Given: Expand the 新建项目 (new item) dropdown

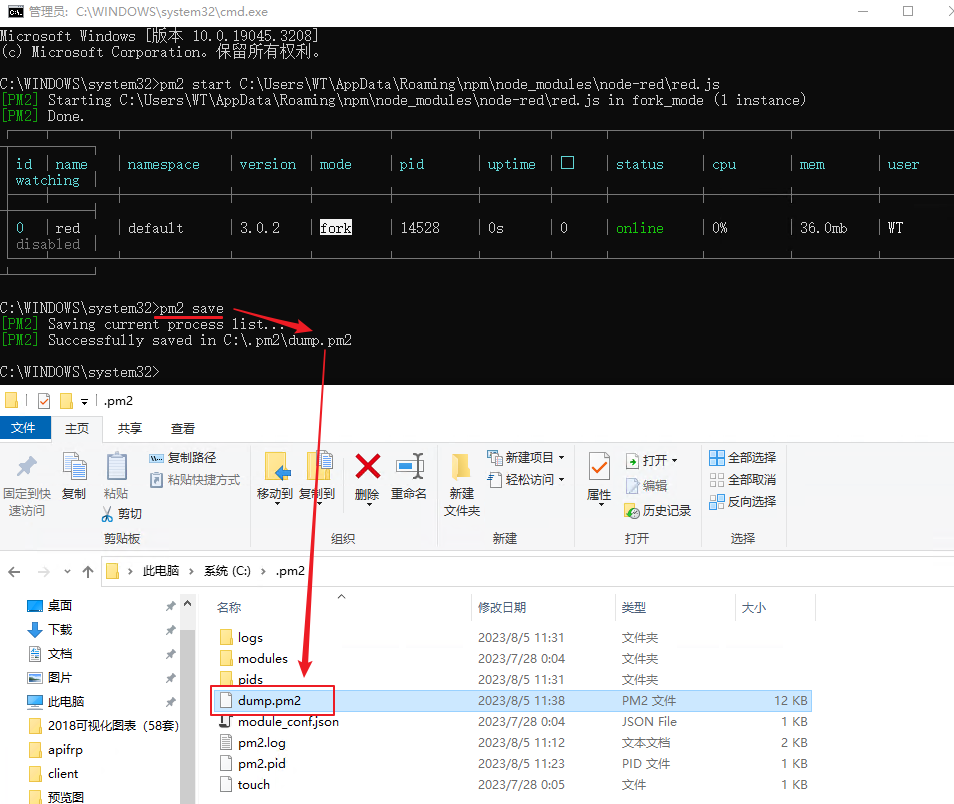Looking at the screenshot, I should pyautogui.click(x=562, y=458).
